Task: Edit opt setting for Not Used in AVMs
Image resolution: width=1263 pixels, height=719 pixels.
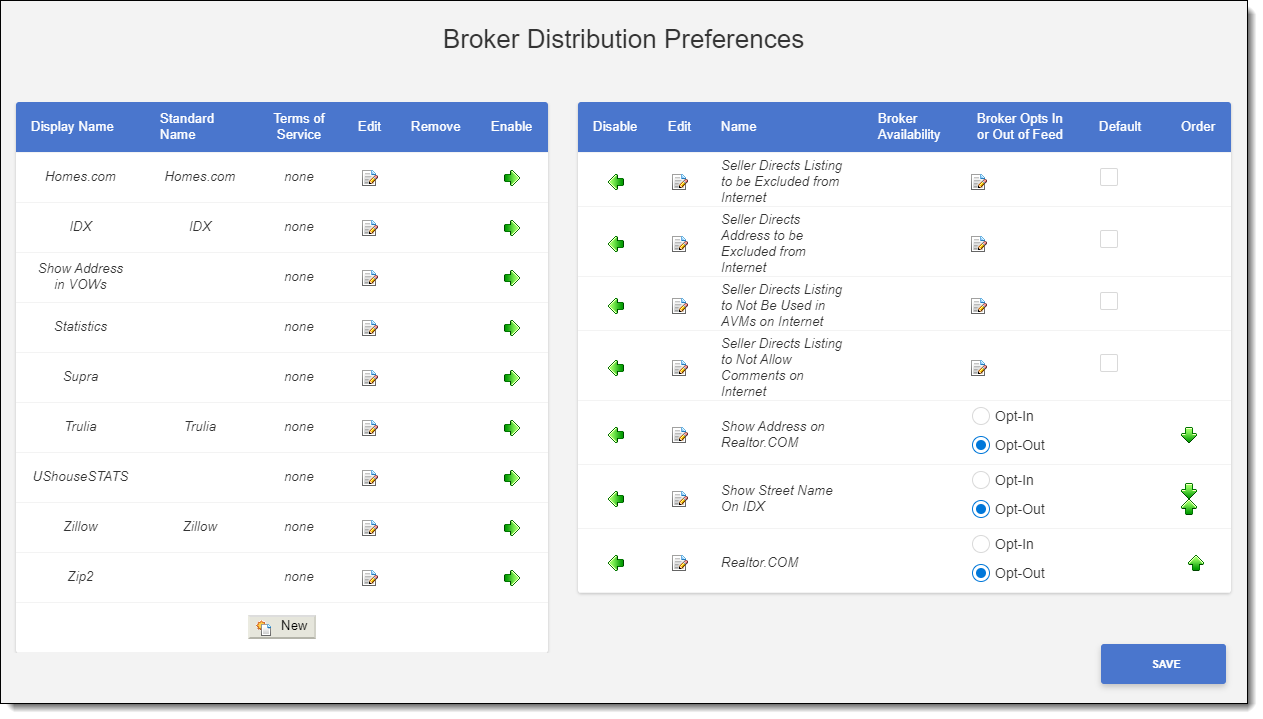Action: pyautogui.click(x=978, y=306)
